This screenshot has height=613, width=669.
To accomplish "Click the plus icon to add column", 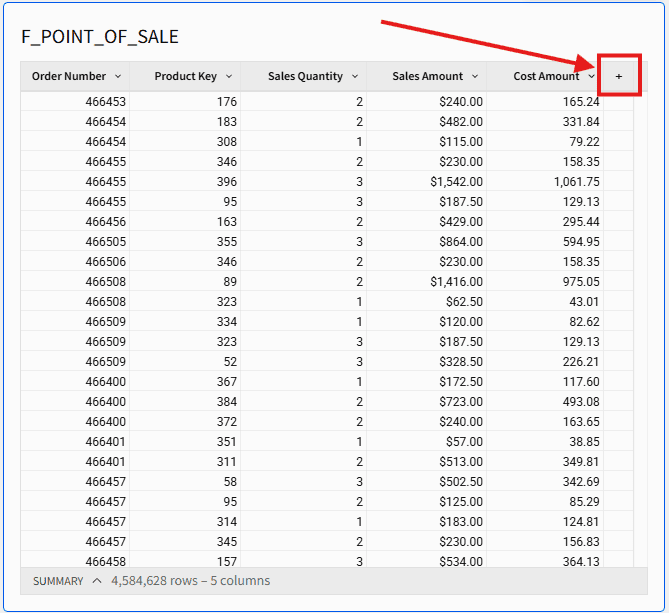I will (618, 76).
